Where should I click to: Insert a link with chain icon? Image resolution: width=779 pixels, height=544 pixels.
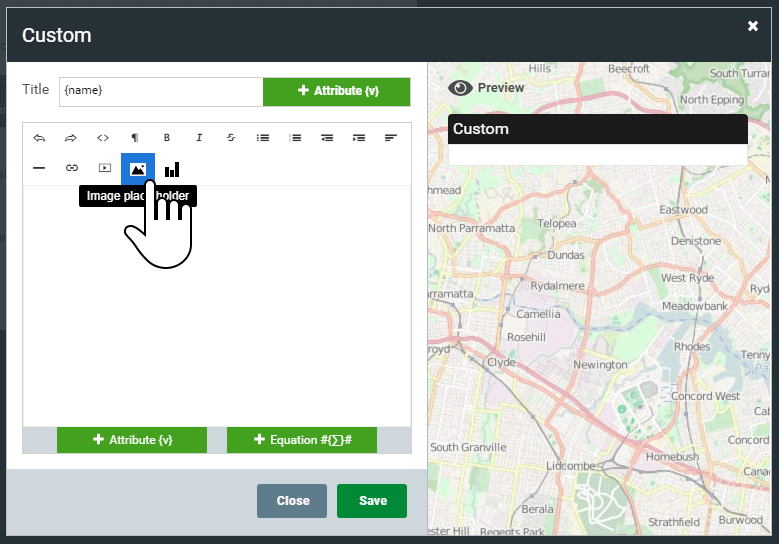click(x=71, y=169)
